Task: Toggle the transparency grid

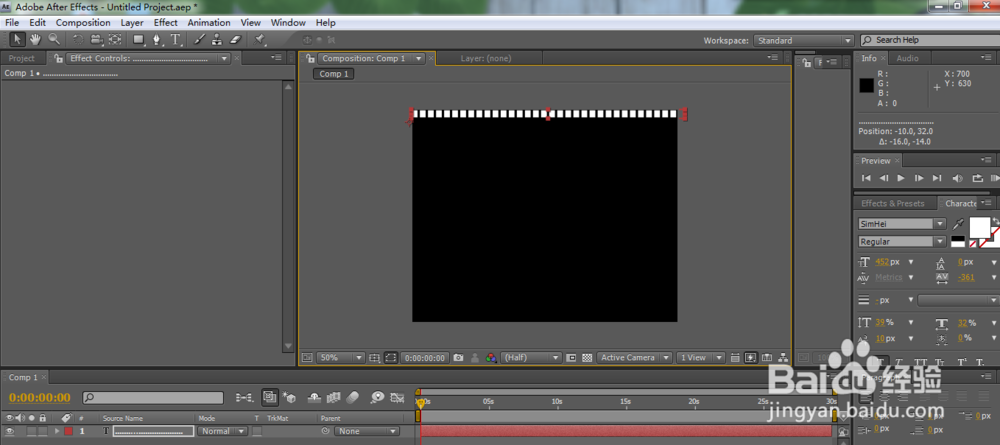Action: [x=587, y=358]
